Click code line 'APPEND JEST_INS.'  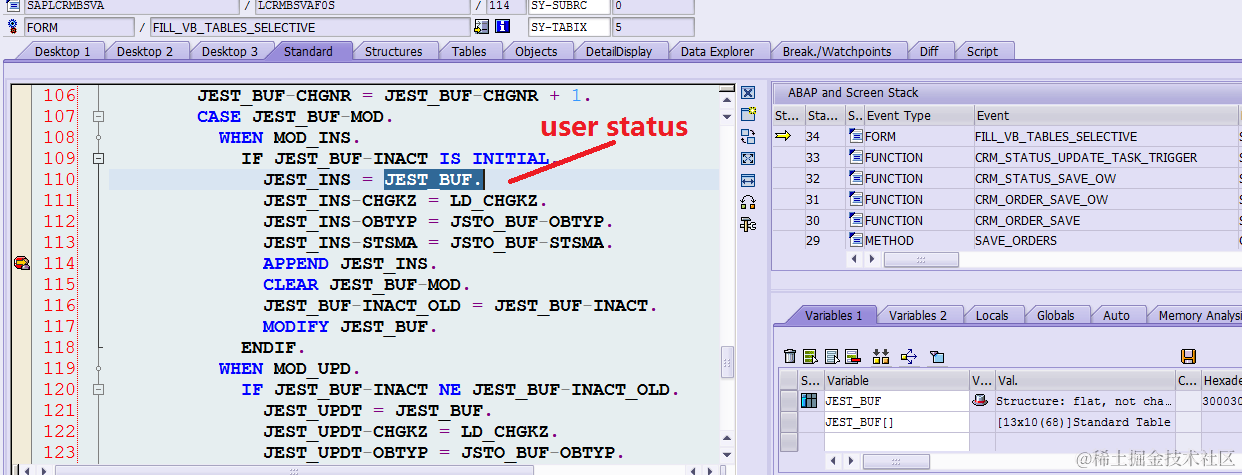click(350, 264)
